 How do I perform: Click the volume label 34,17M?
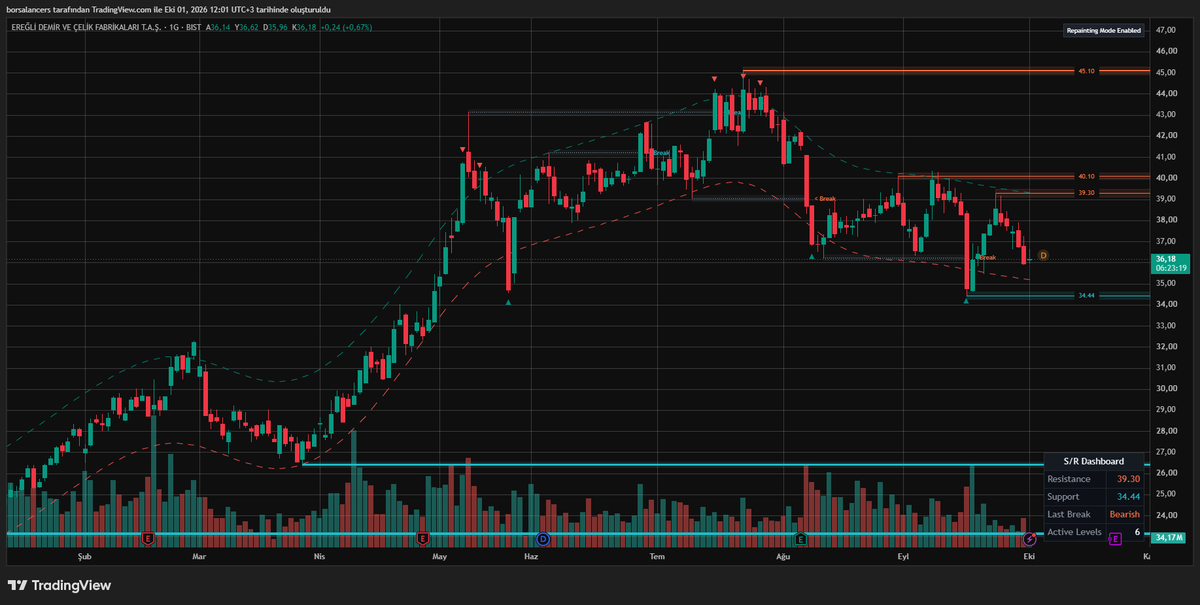[x=1169, y=538]
